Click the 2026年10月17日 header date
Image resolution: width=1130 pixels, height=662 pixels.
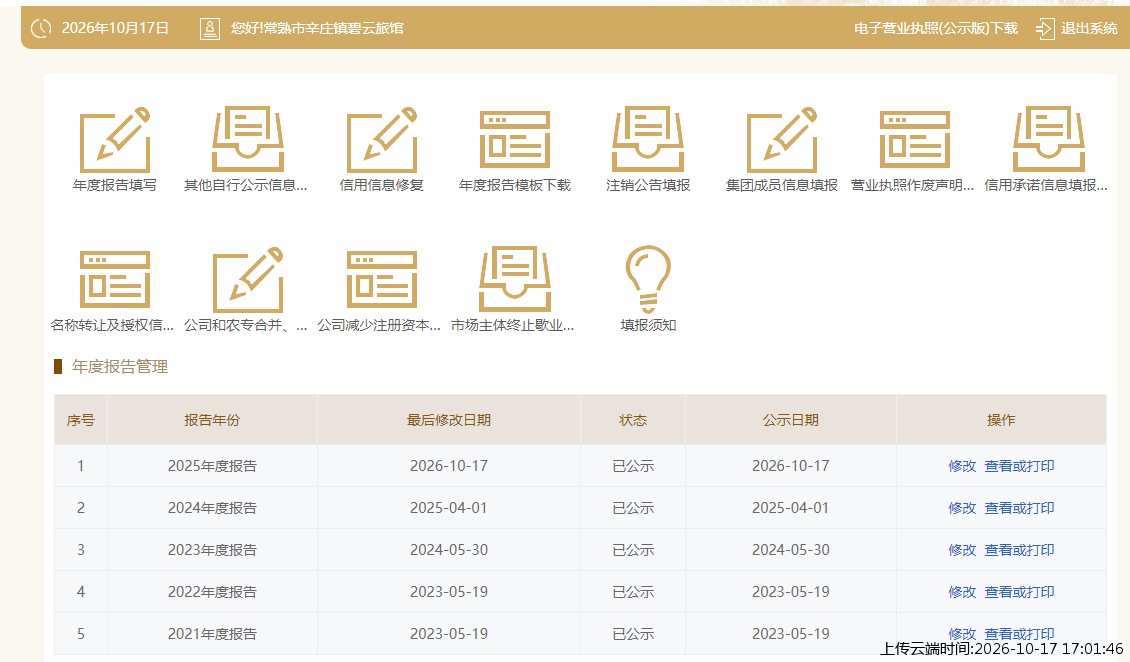115,28
